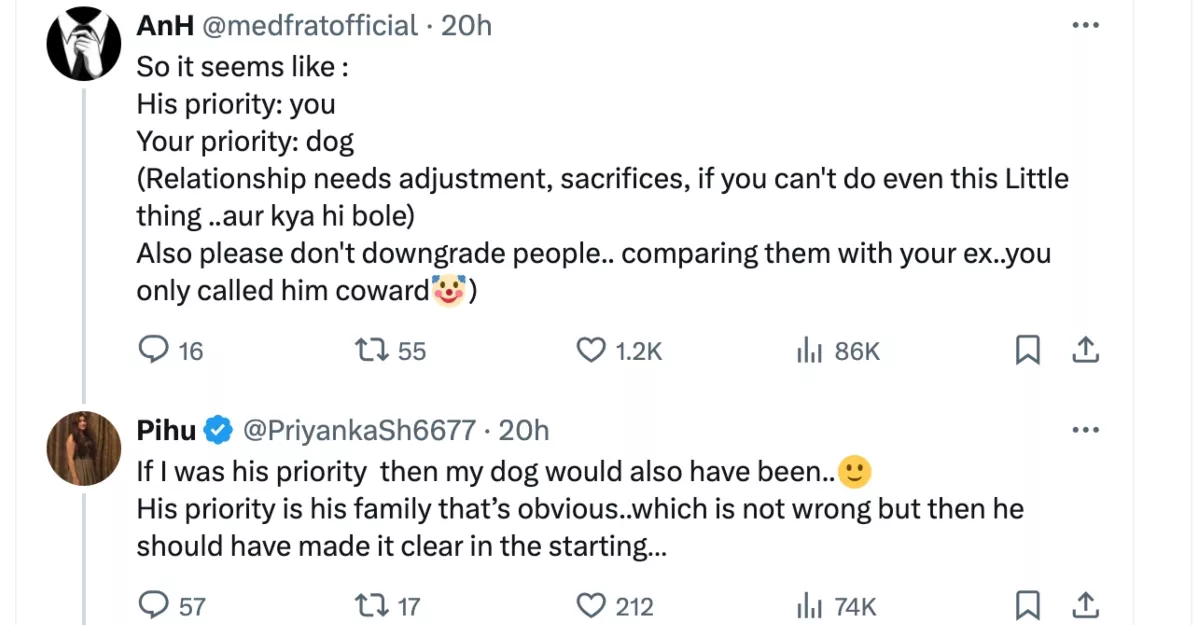Bookmark AnH's tweet
Viewport: 1200px width, 625px height.
click(1027, 350)
